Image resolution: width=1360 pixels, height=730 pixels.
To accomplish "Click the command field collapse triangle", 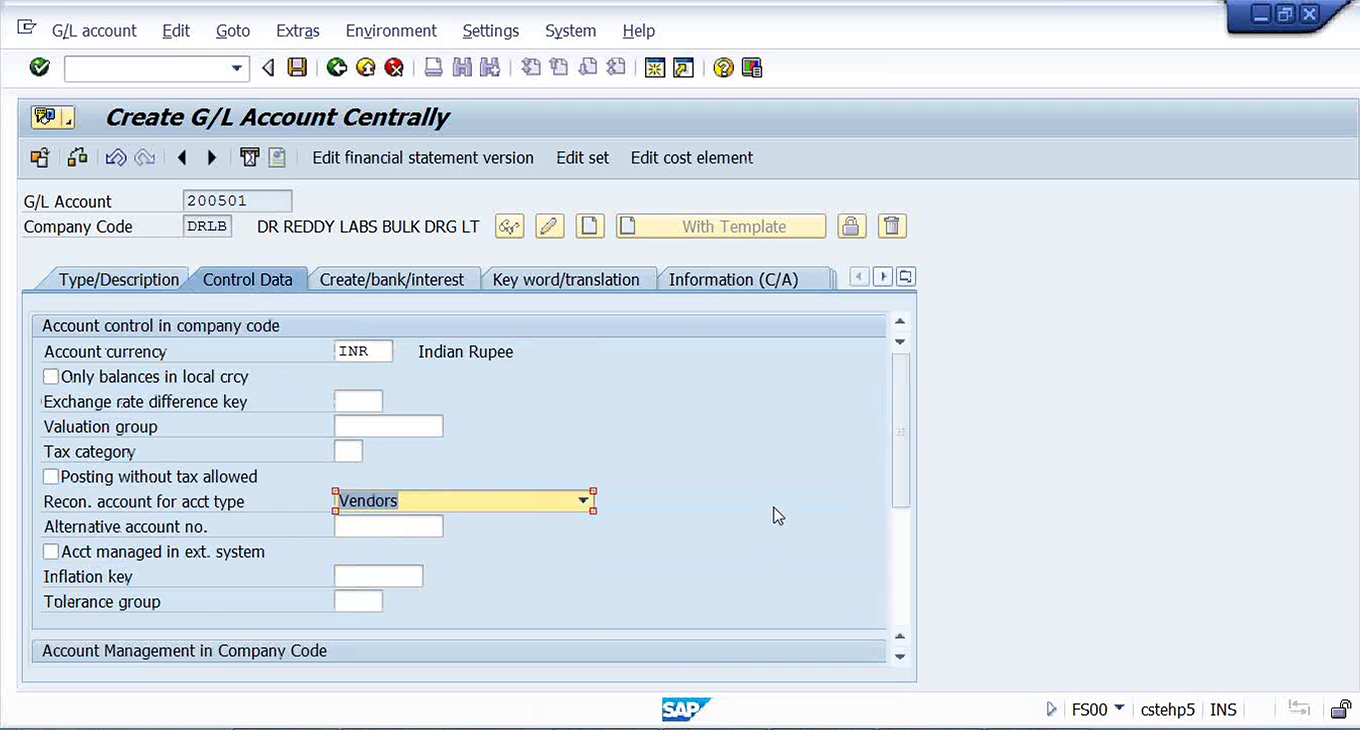I will [268, 68].
